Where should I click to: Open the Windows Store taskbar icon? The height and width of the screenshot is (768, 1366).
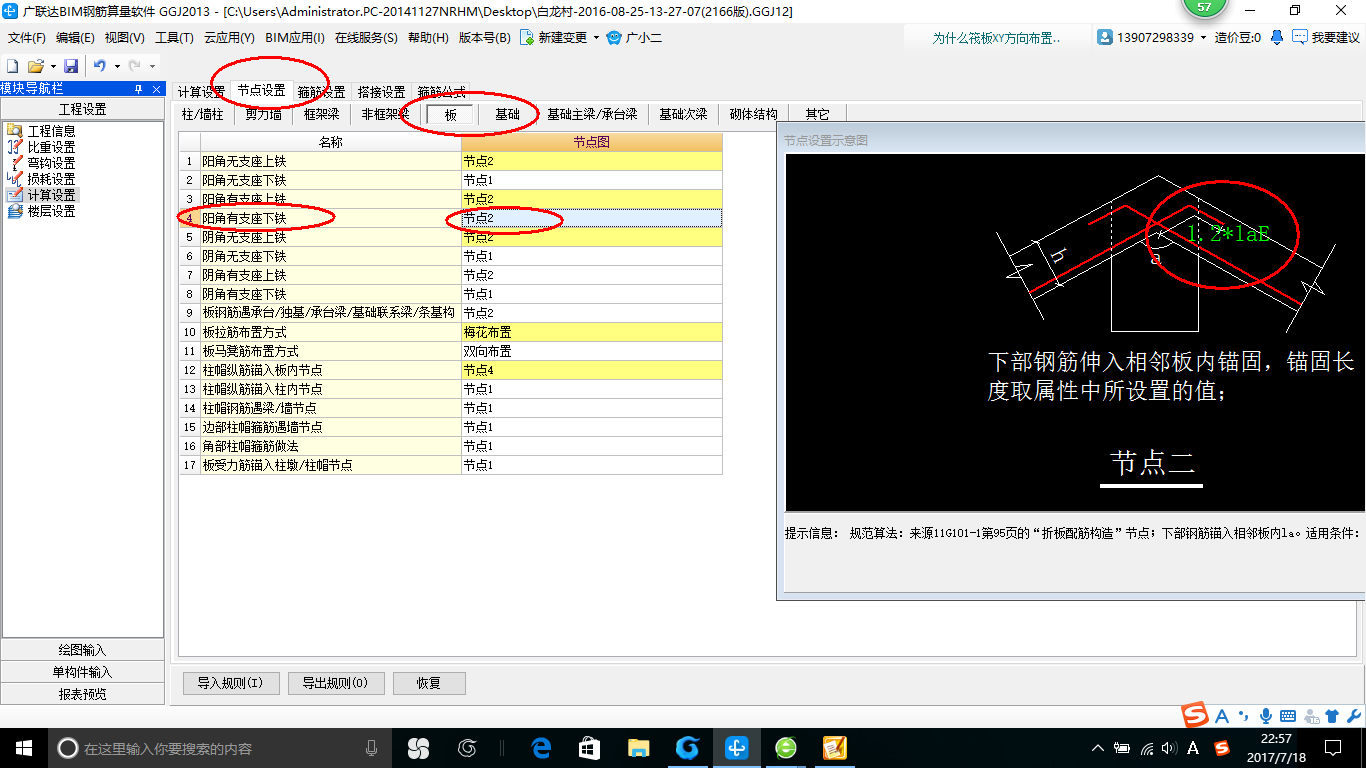[589, 747]
